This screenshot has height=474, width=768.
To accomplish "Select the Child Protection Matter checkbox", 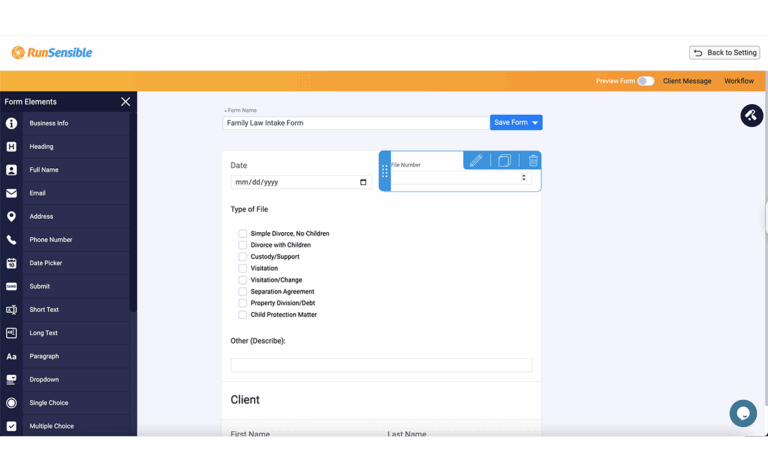I will coord(242,315).
